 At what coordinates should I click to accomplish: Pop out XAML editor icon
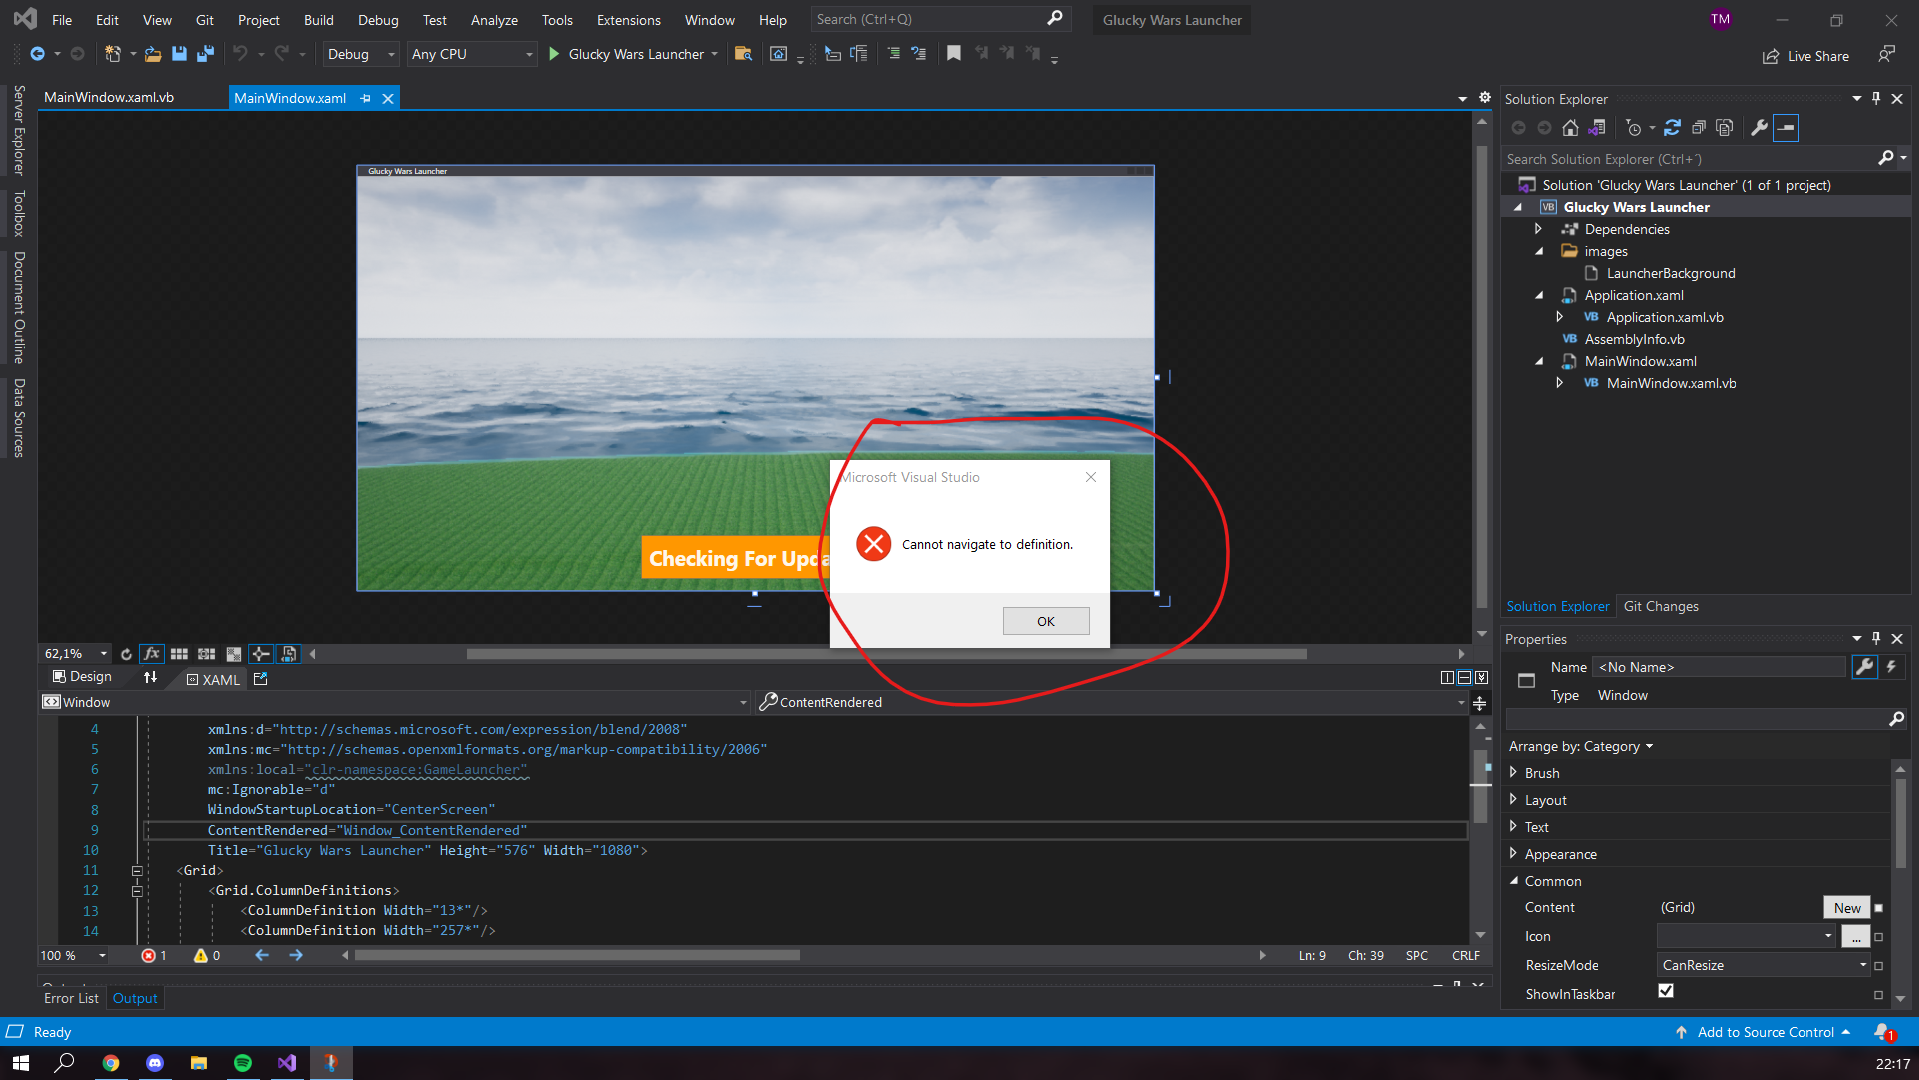click(x=261, y=679)
